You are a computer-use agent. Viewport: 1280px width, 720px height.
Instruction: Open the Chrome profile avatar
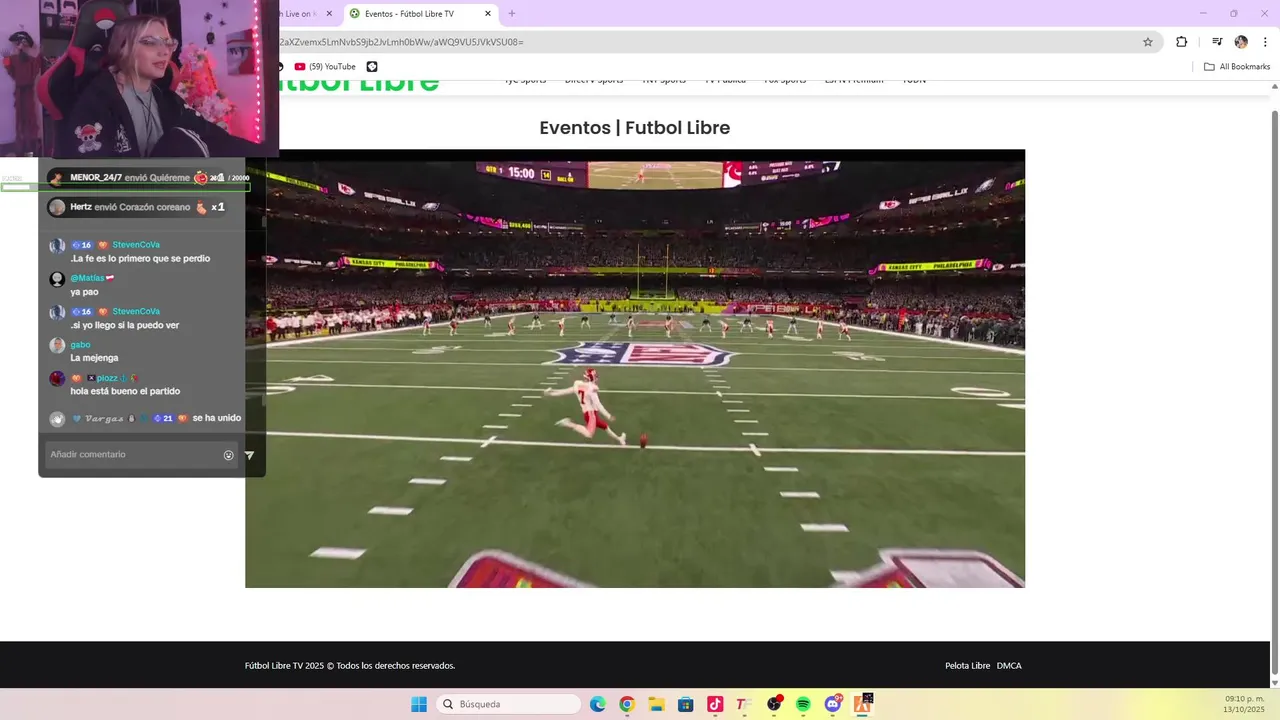[1241, 42]
